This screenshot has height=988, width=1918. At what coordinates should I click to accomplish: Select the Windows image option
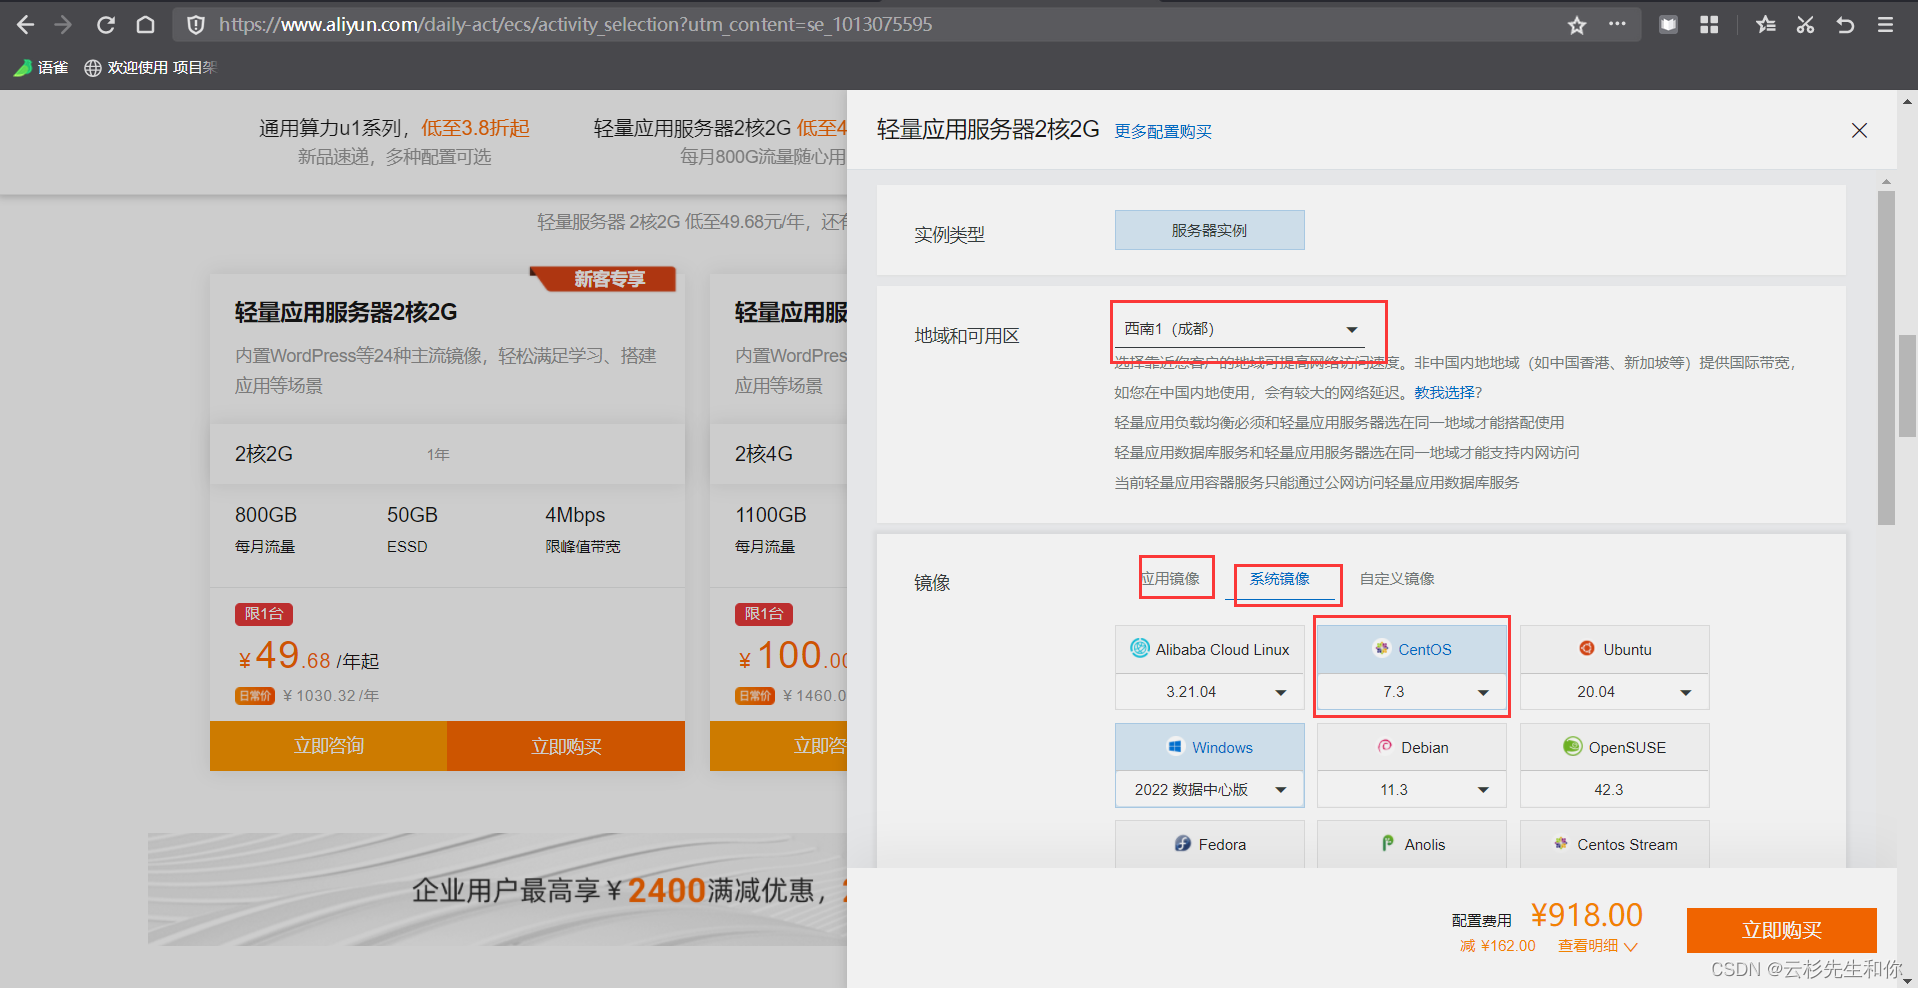click(1210, 747)
